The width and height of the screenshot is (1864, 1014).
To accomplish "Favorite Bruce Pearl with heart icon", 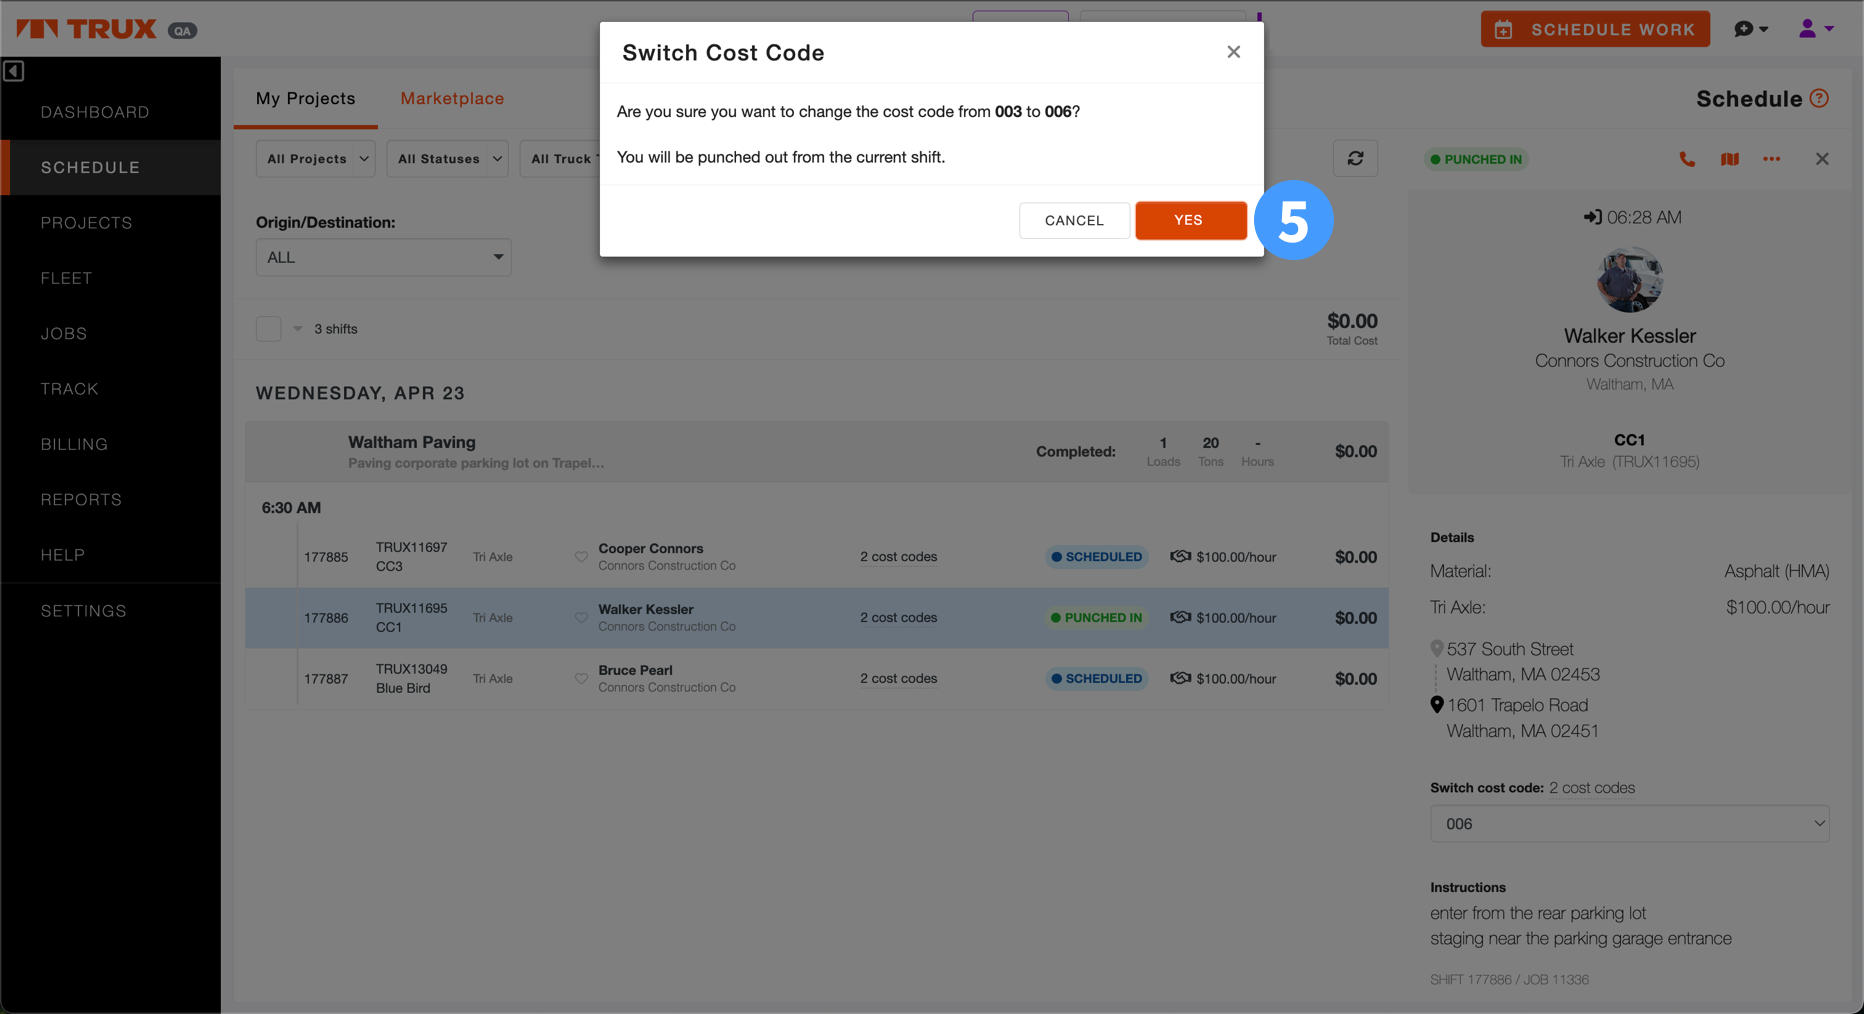I will [x=581, y=679].
